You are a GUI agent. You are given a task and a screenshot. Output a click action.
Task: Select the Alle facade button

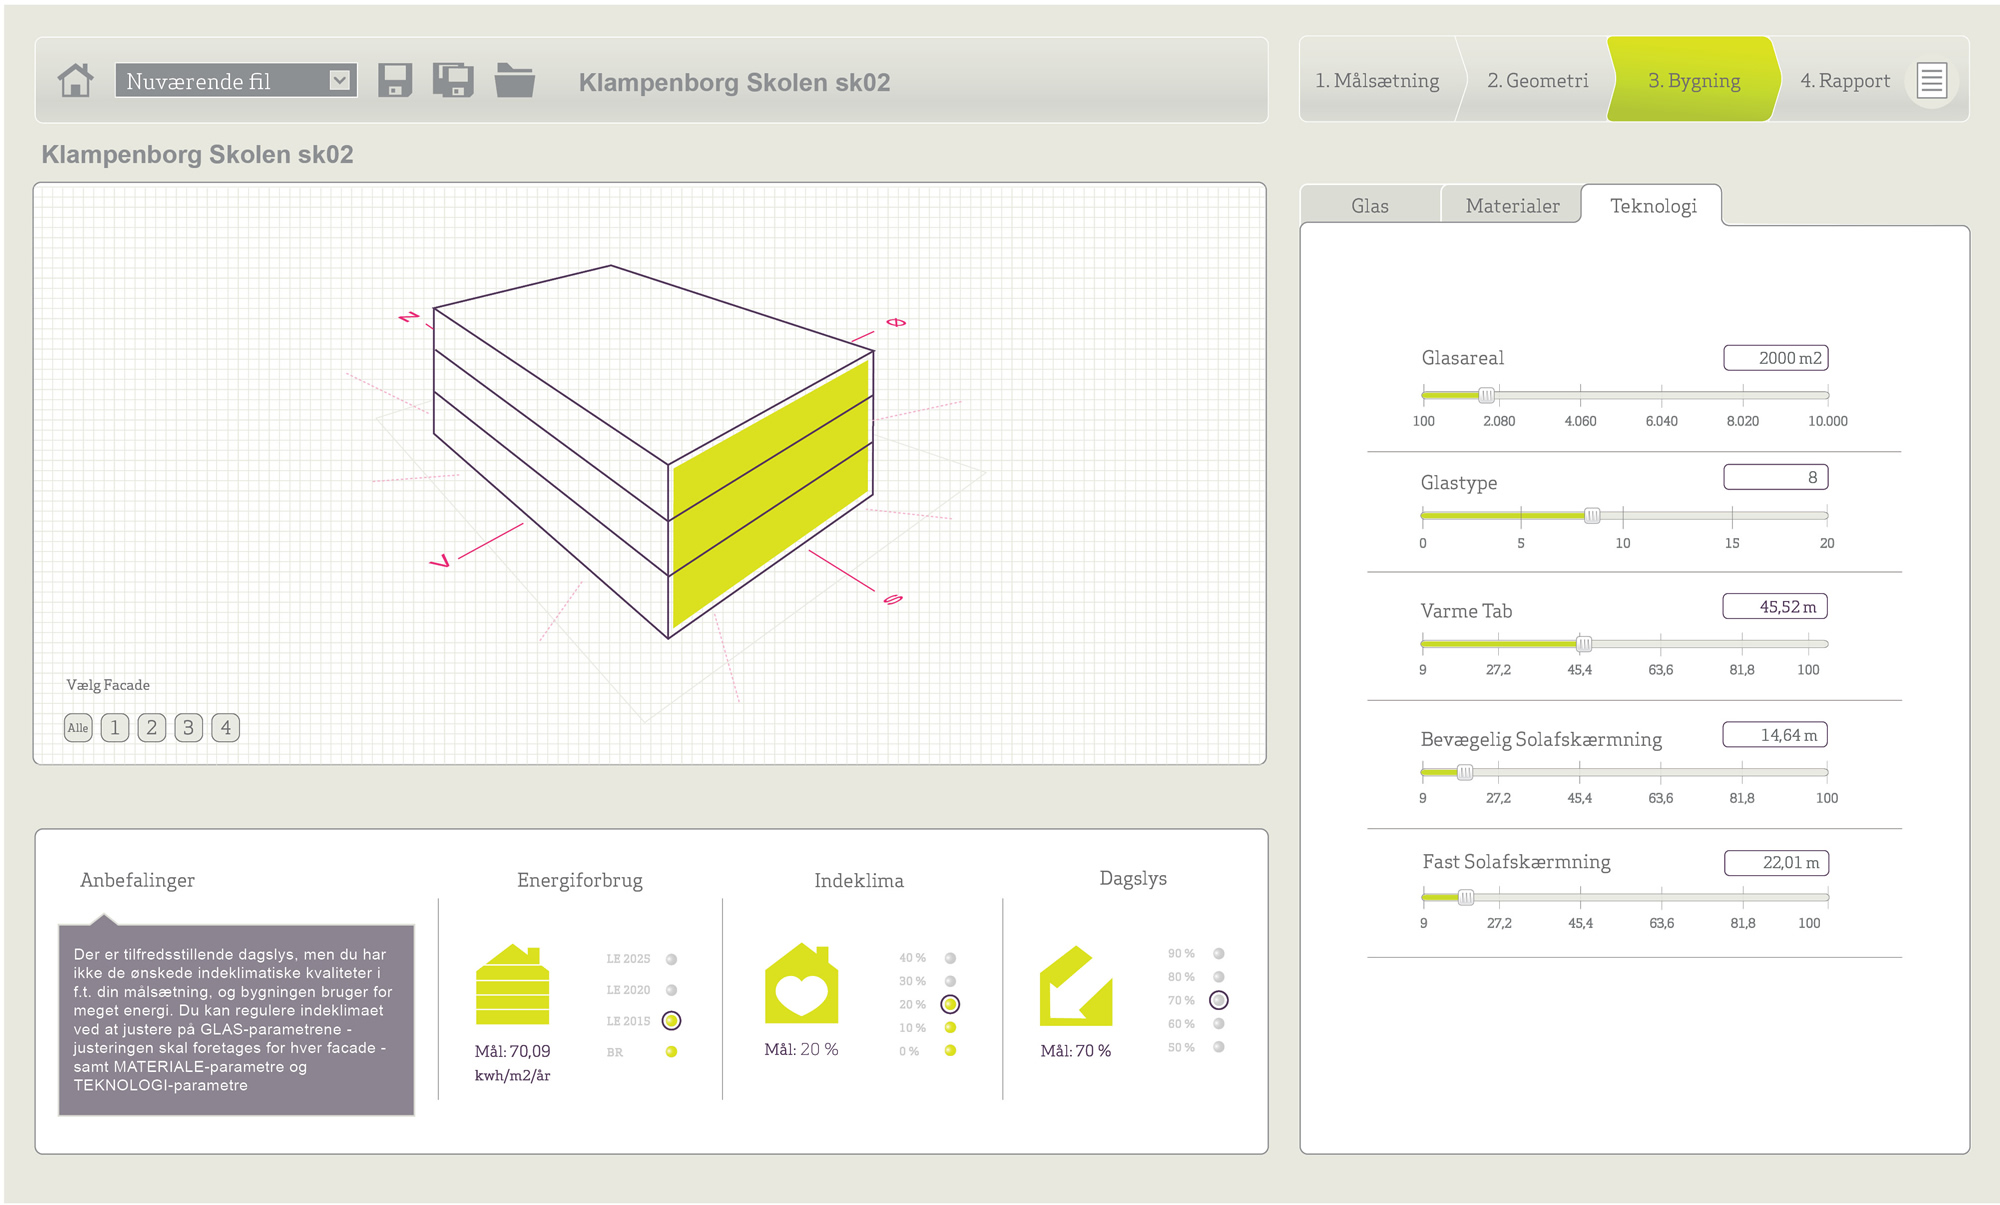click(78, 728)
